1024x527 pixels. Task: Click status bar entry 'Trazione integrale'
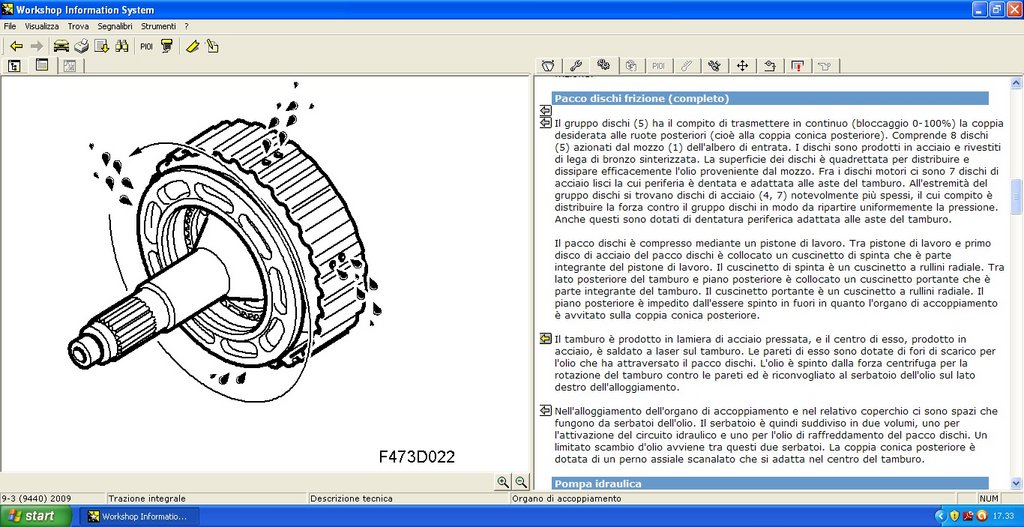[148, 498]
